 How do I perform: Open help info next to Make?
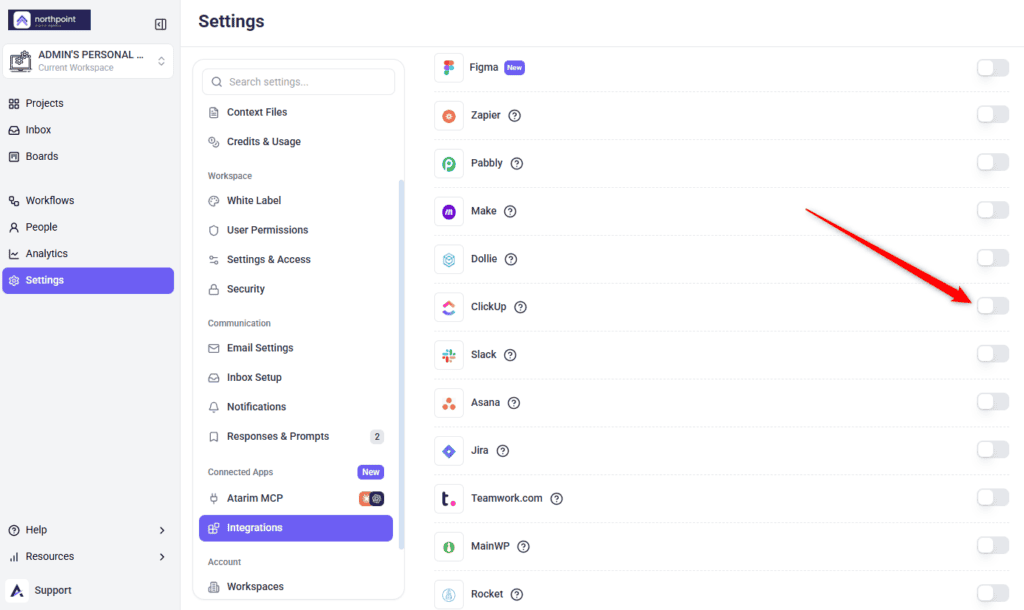[x=510, y=211]
